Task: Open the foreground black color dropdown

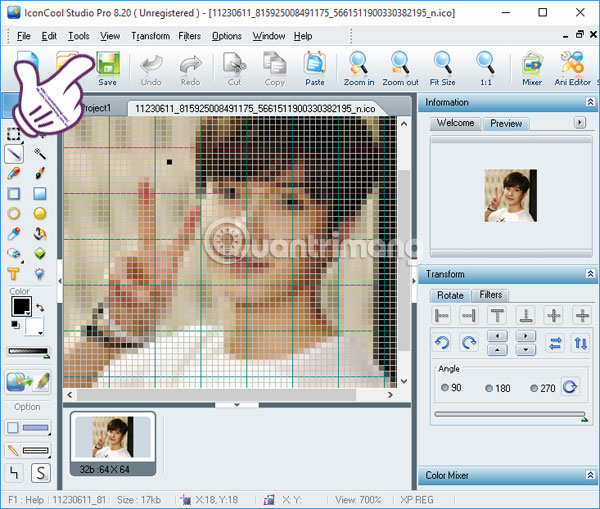Action: click(x=28, y=313)
